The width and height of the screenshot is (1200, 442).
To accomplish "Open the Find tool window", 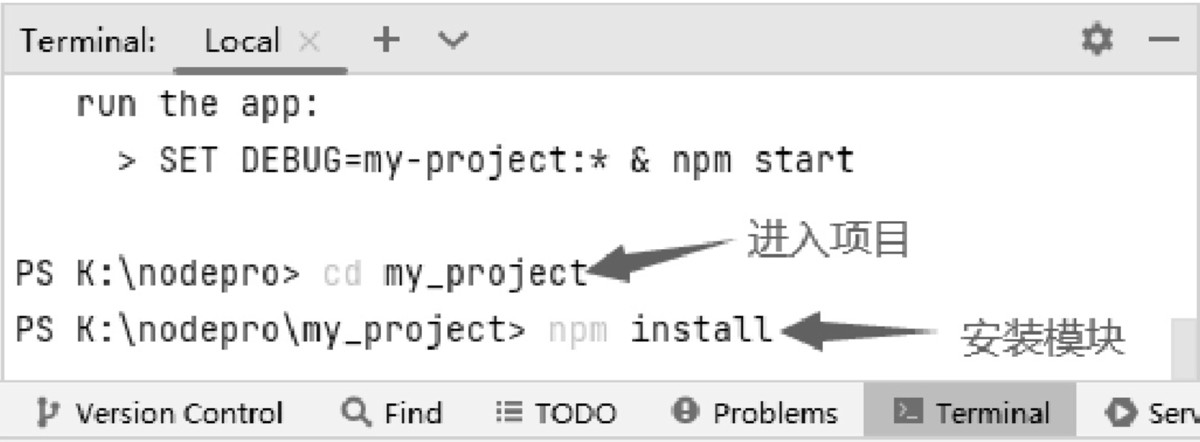I will tap(392, 412).
